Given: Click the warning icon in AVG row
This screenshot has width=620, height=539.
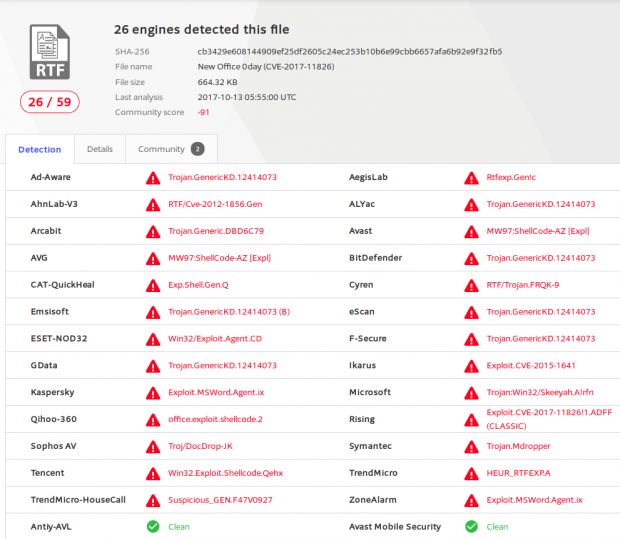Looking at the screenshot, I should (x=153, y=259).
